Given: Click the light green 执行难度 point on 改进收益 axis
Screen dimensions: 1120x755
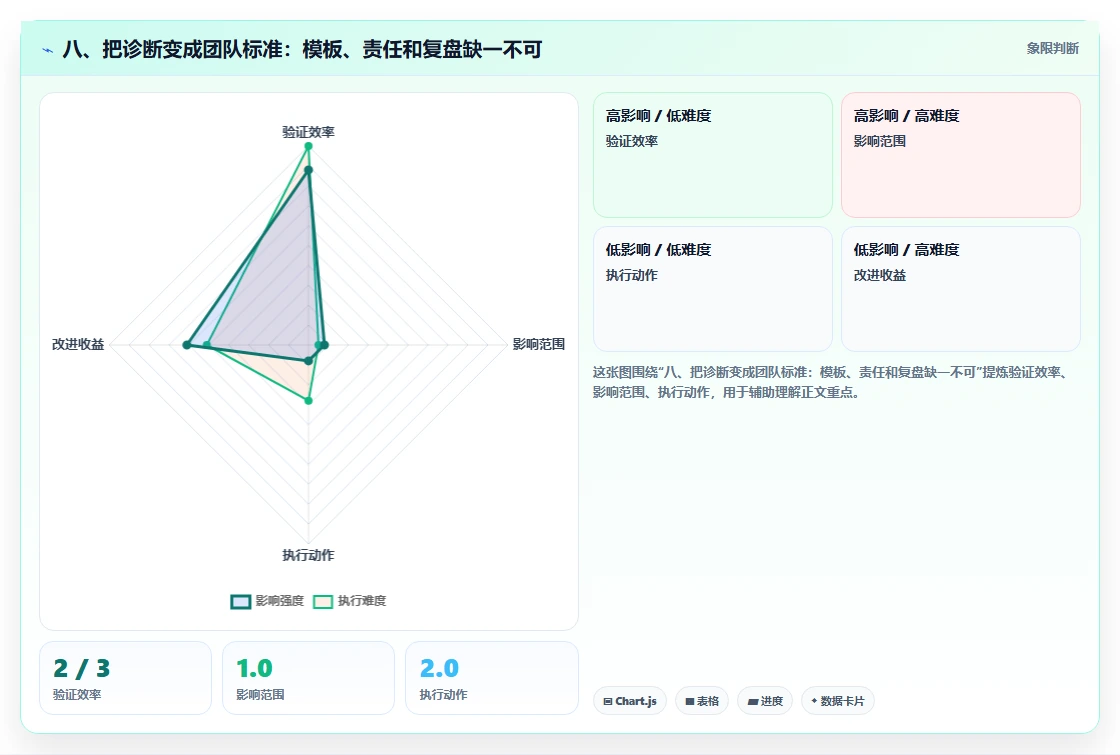Looking at the screenshot, I should click(207, 345).
